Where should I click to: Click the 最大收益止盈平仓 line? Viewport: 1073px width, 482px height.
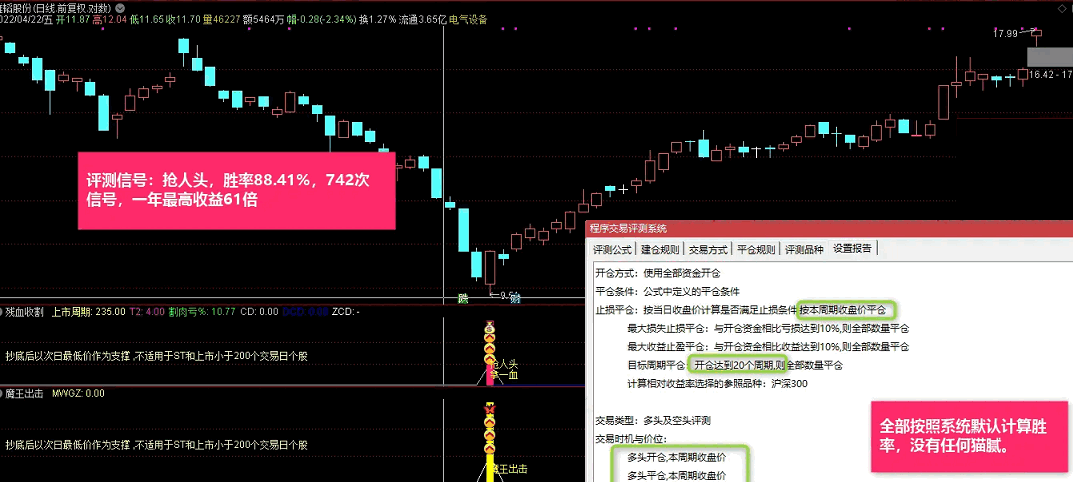pyautogui.click(x=768, y=346)
